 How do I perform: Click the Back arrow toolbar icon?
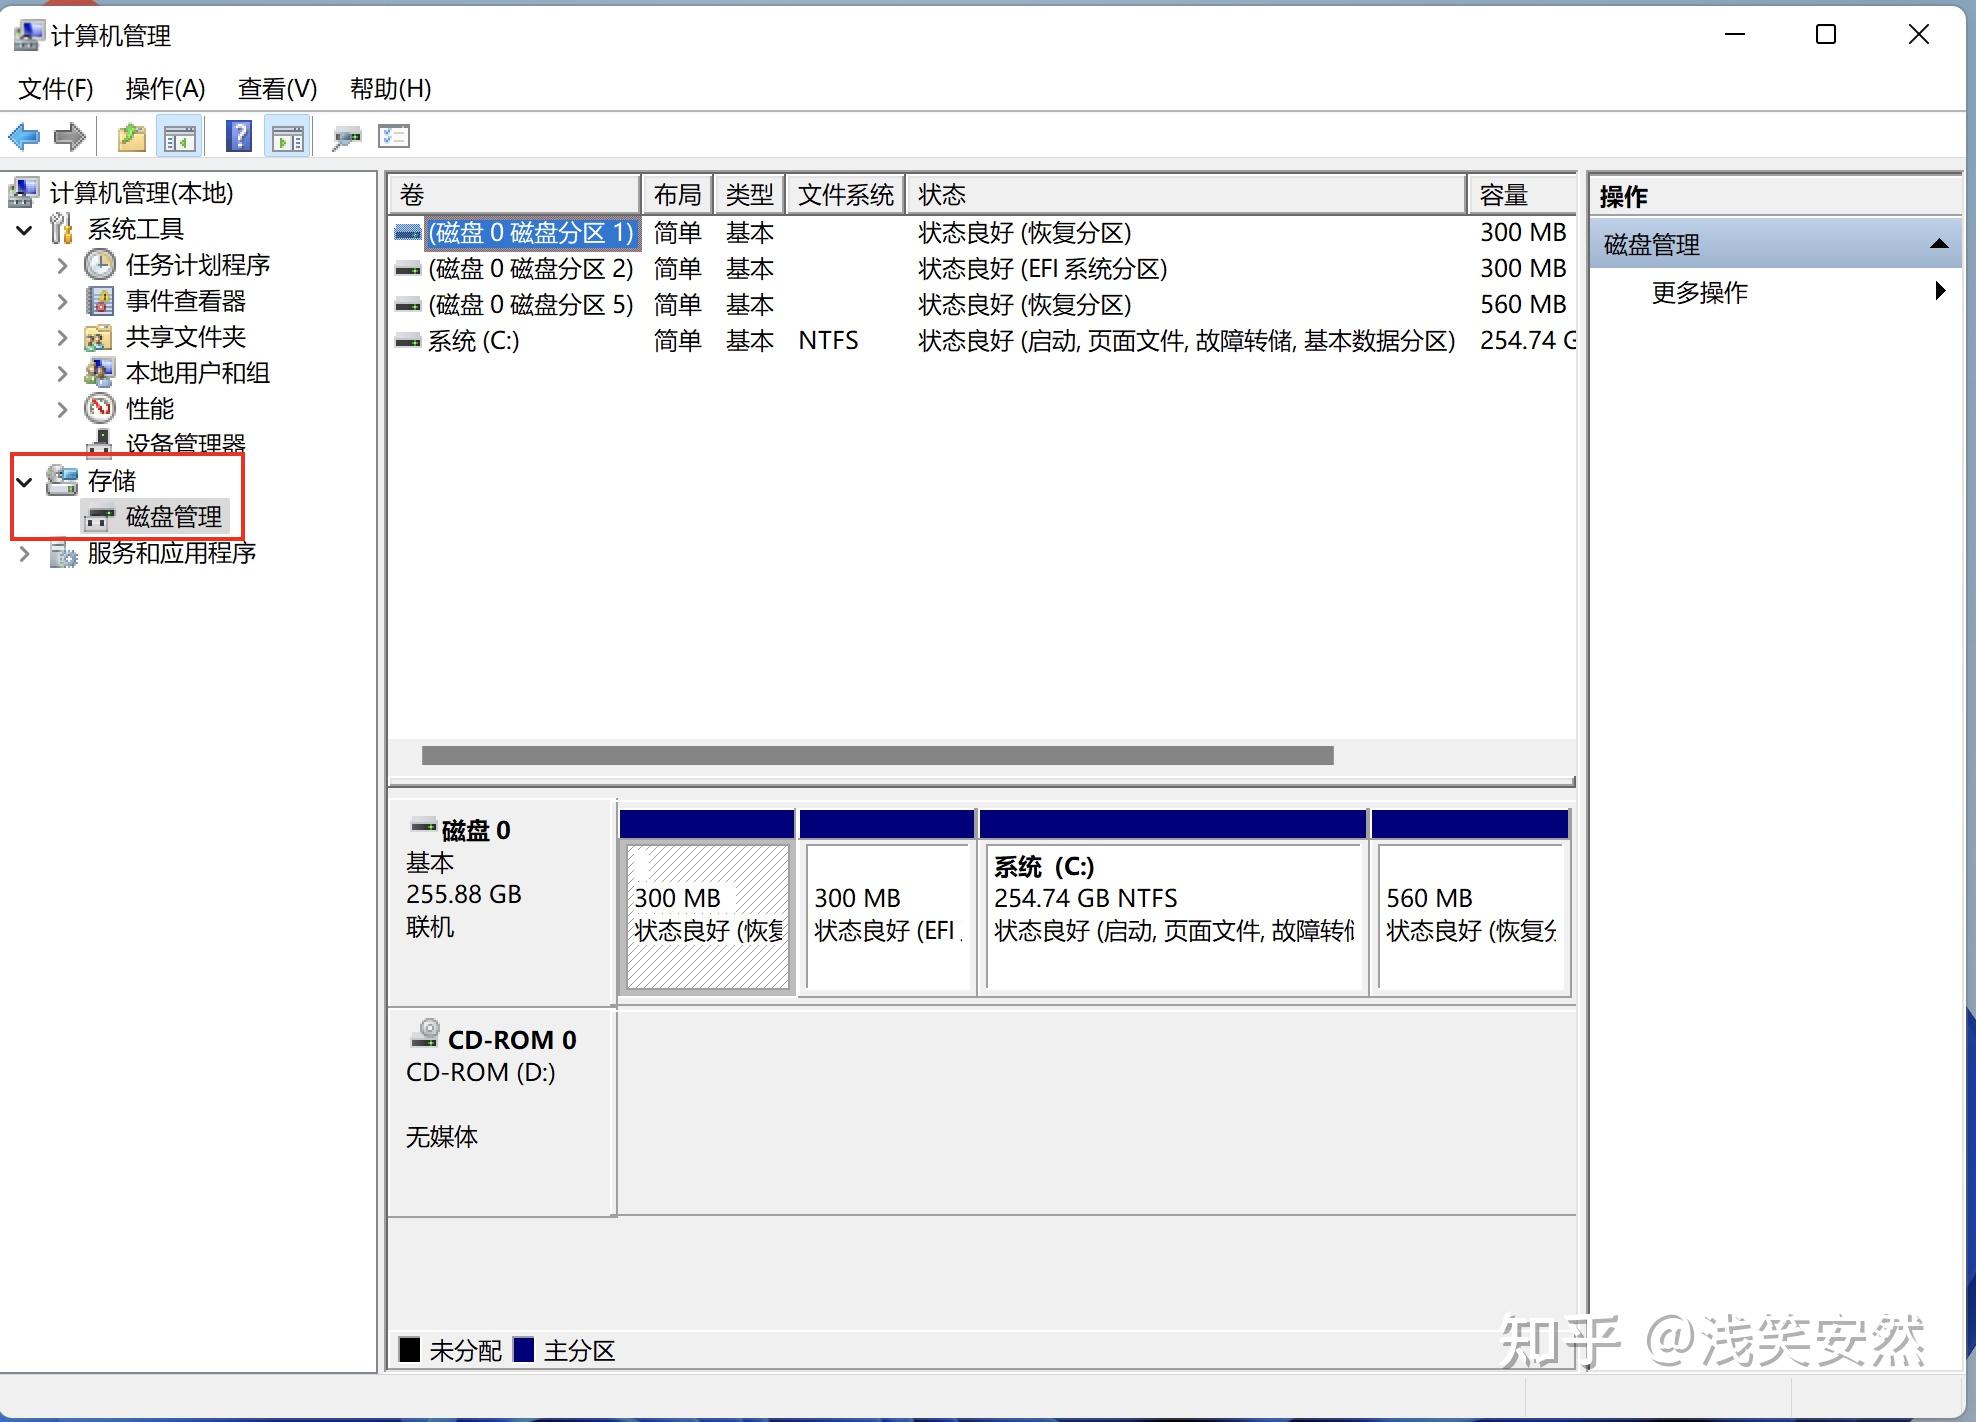[24, 137]
